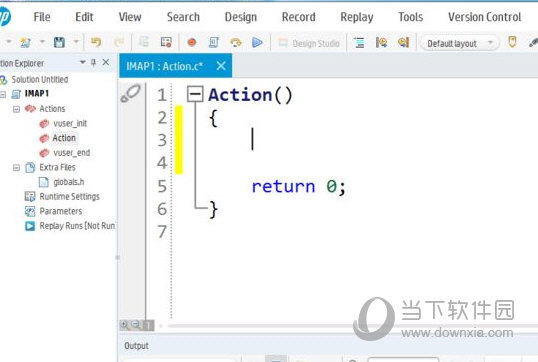538x362 pixels.
Task: Click the Undo arrow icon
Action: [96, 42]
